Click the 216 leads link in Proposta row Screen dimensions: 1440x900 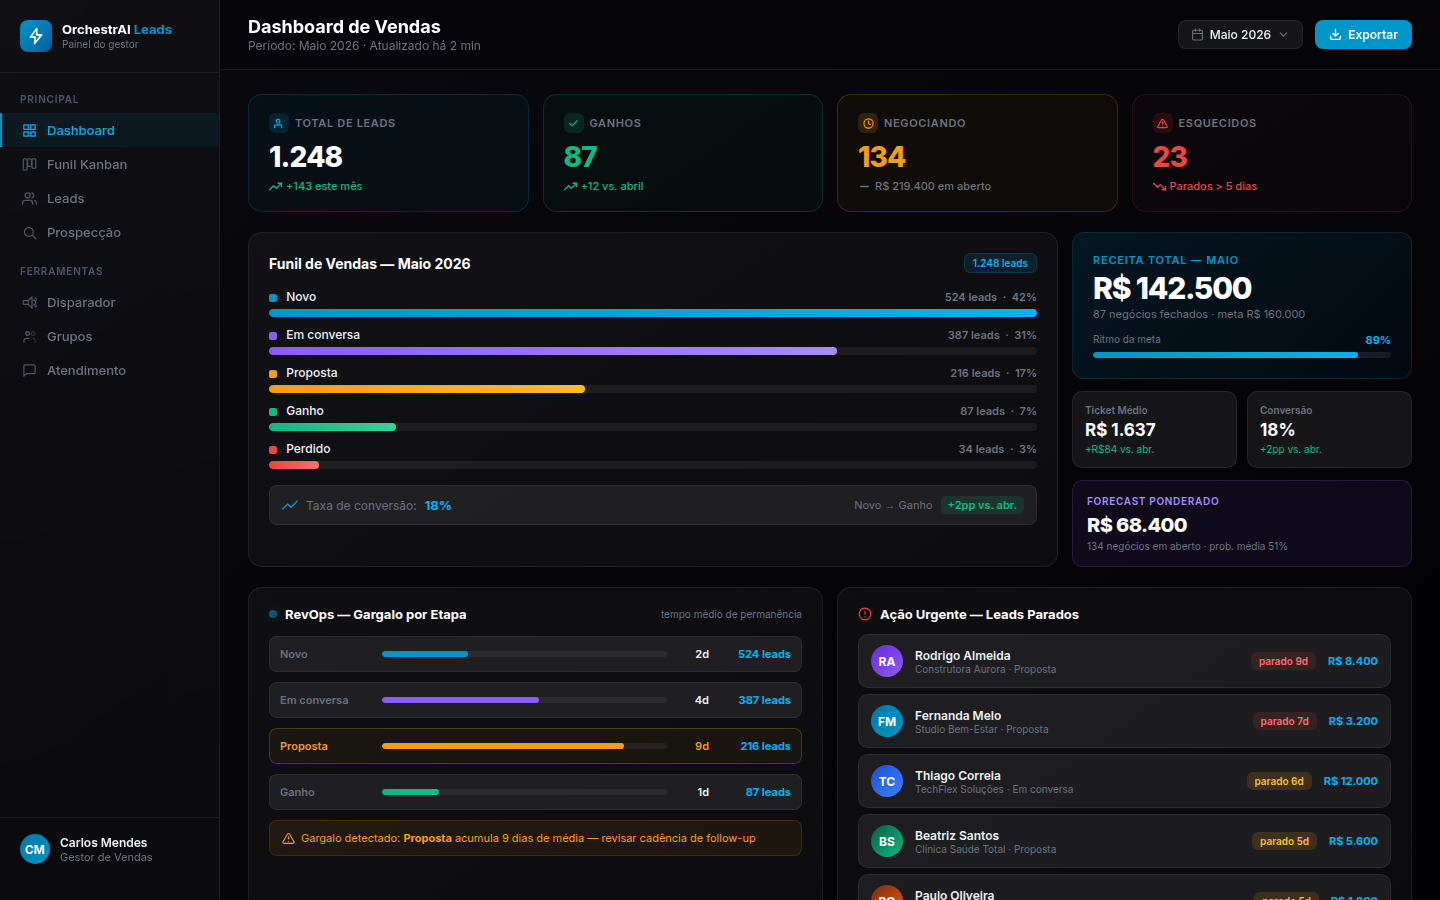[765, 747]
